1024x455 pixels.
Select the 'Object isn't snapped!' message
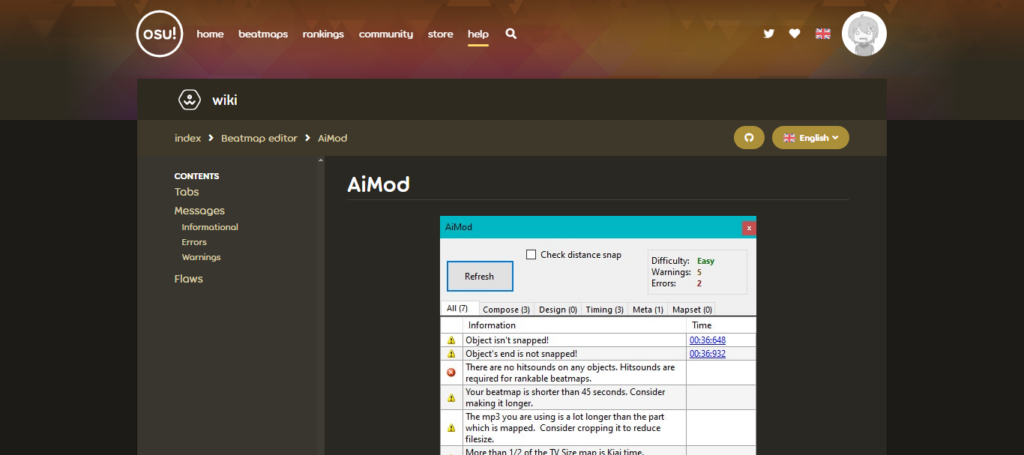tap(507, 340)
